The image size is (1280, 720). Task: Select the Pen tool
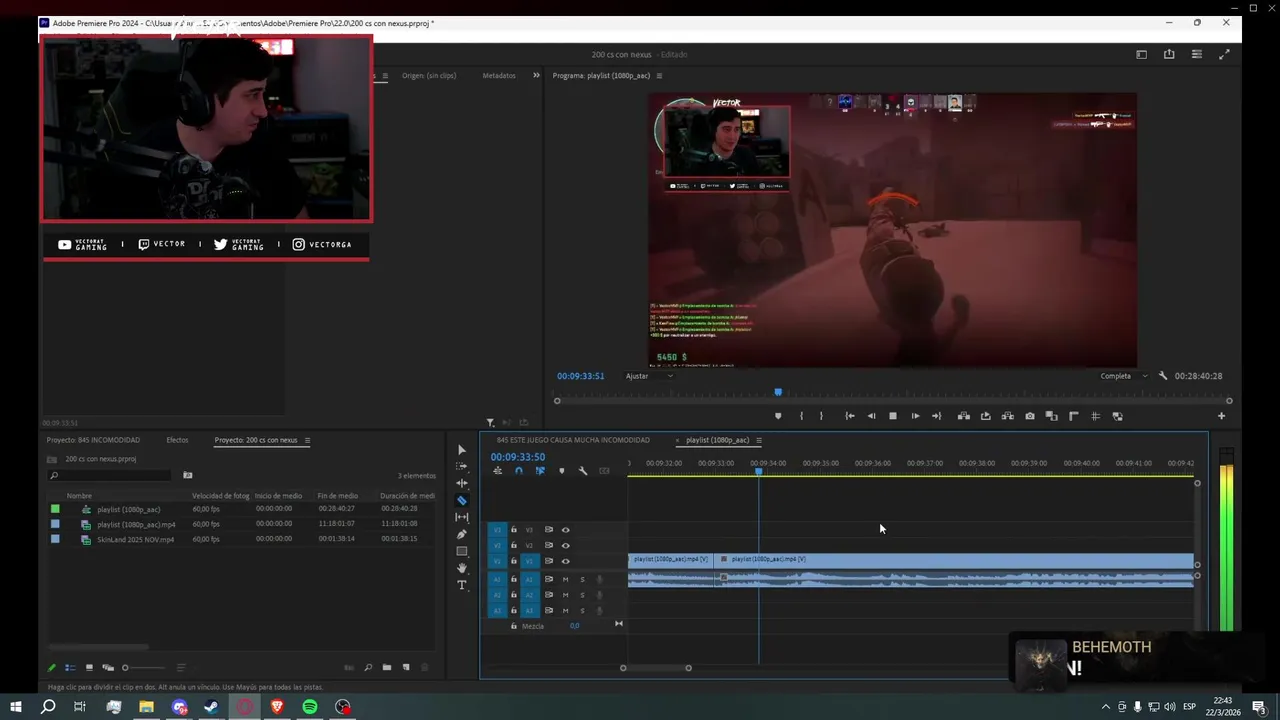461,535
